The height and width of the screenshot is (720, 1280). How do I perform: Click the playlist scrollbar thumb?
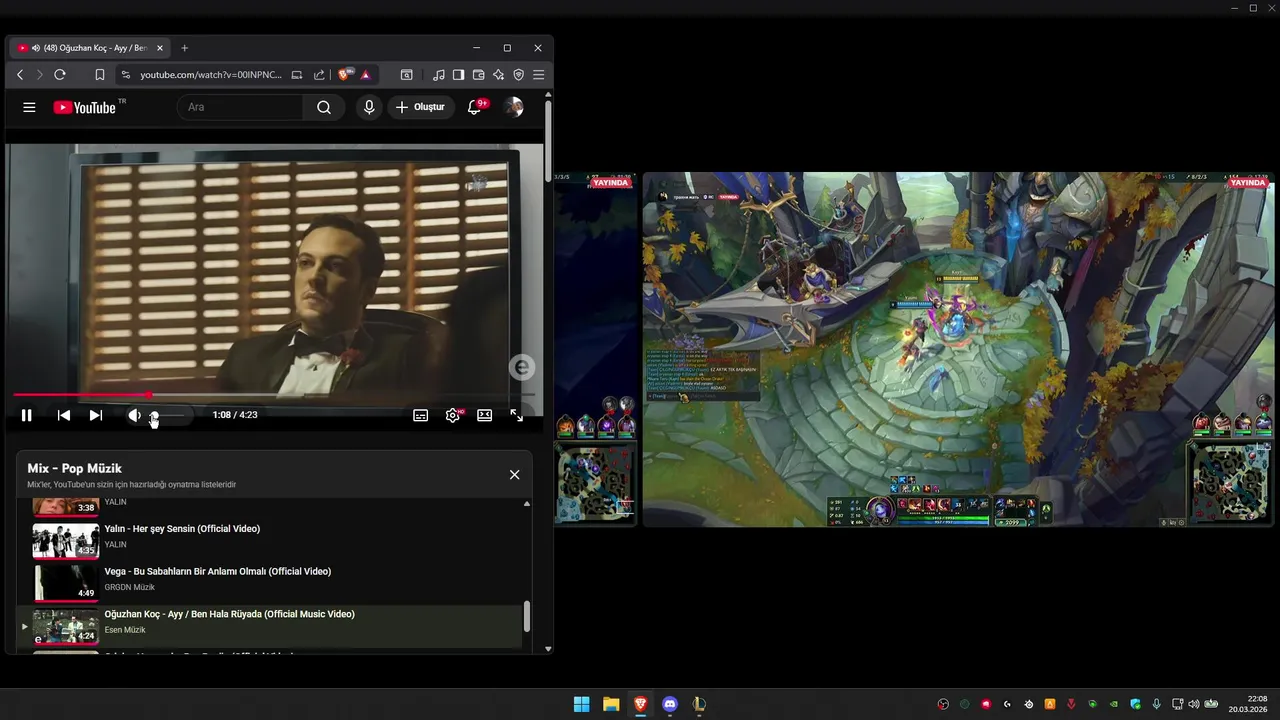(527, 616)
